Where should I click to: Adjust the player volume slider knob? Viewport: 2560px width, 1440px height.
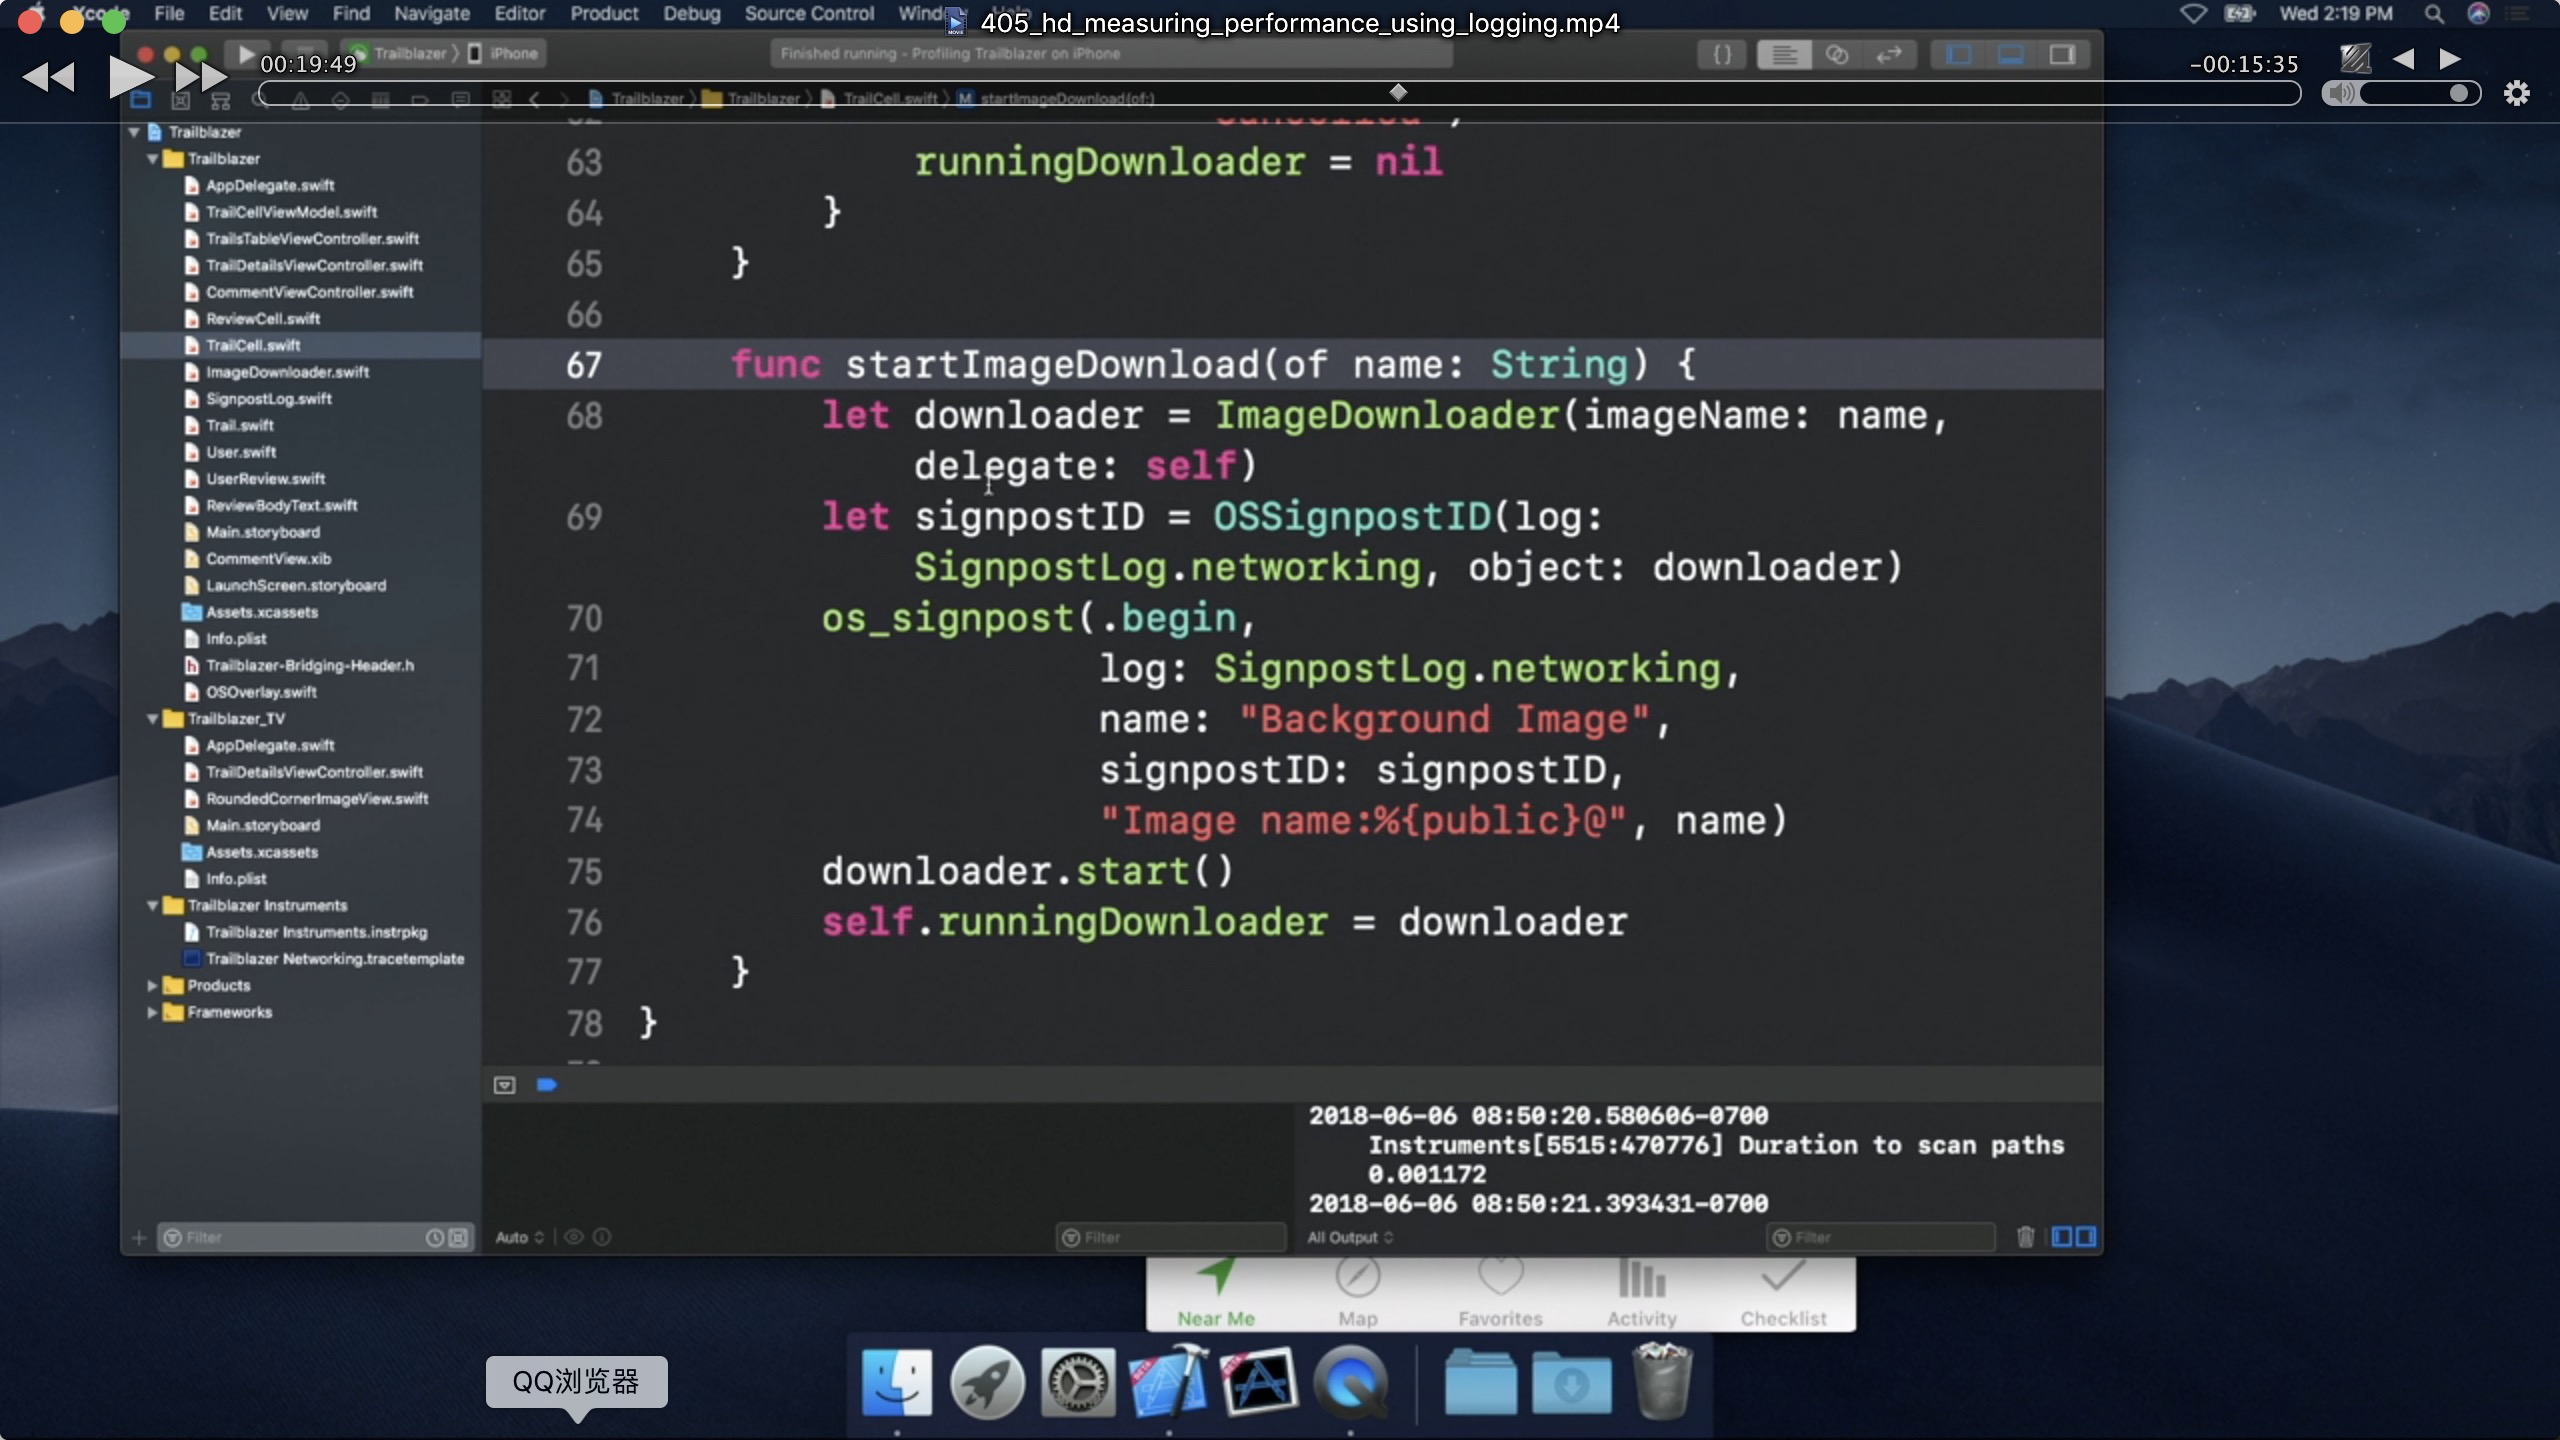tap(2459, 94)
